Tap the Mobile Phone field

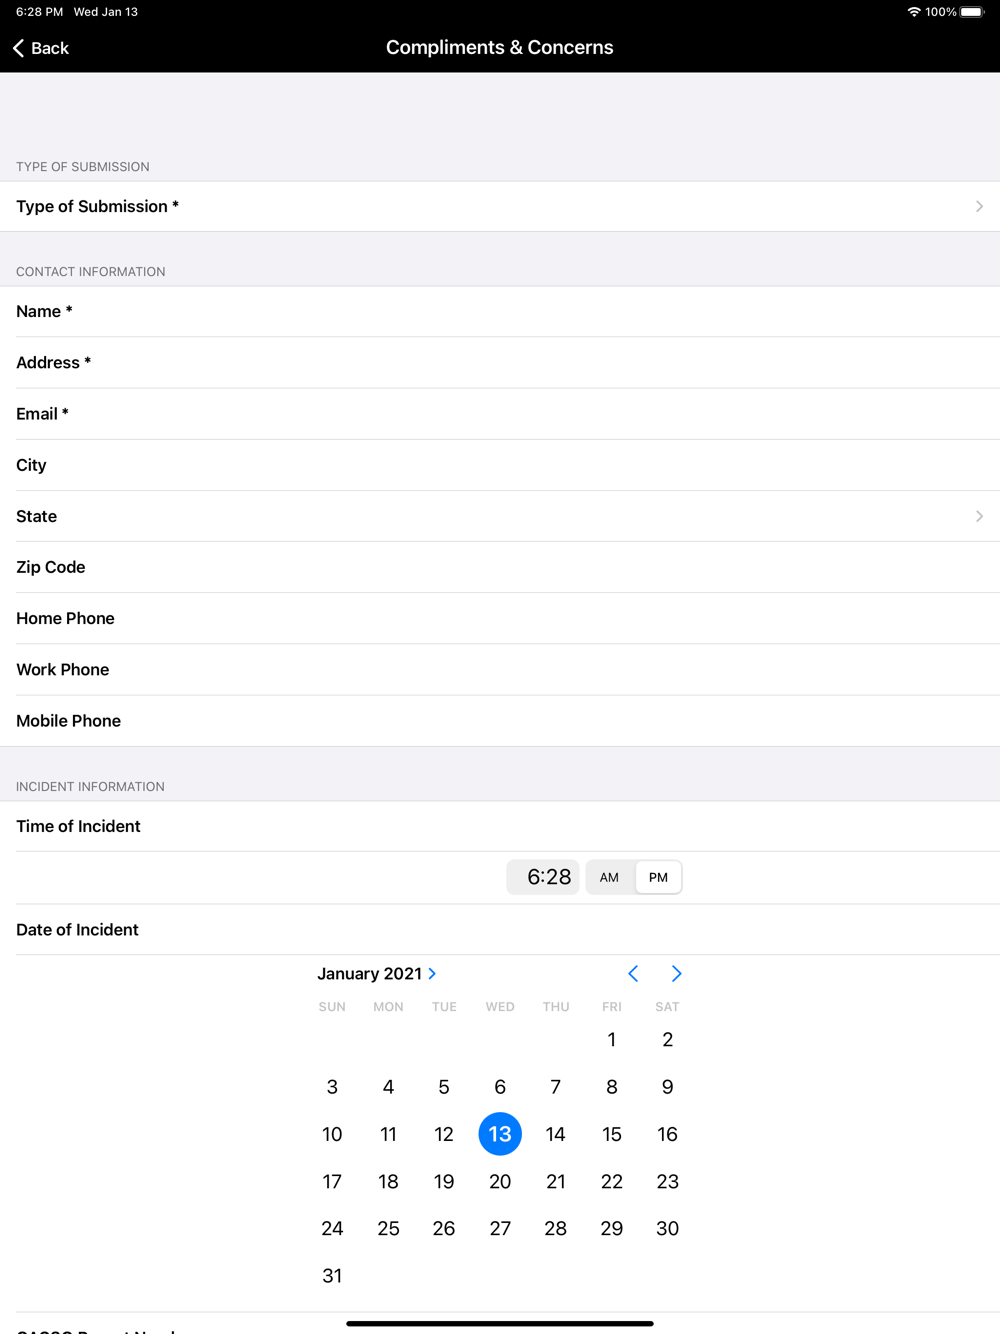click(500, 721)
